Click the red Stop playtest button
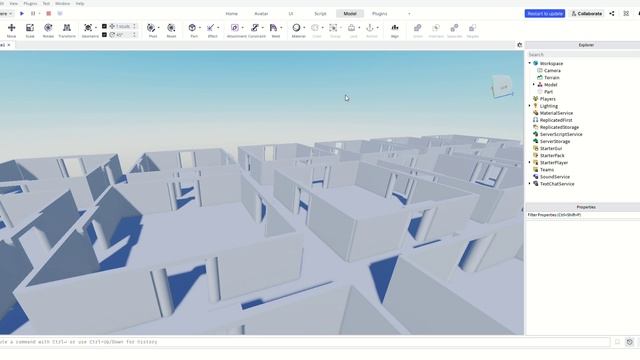The image size is (640, 360). 49,13
